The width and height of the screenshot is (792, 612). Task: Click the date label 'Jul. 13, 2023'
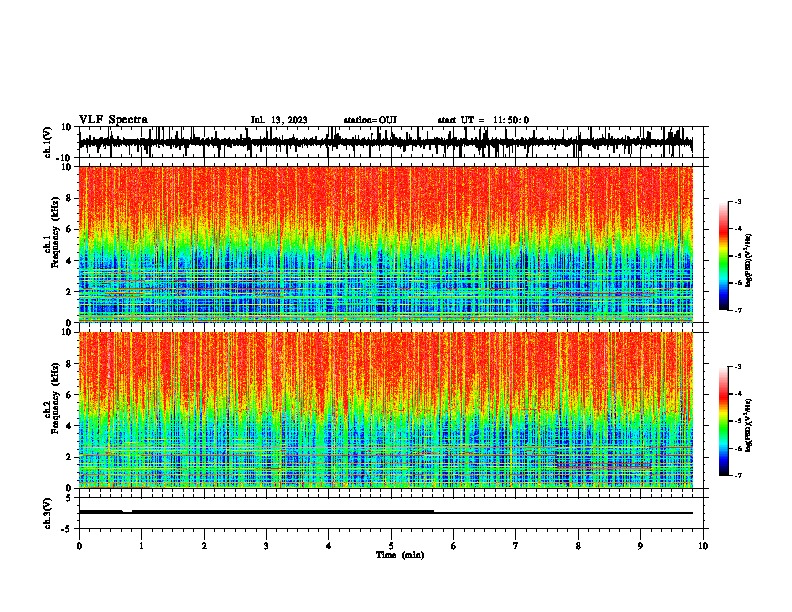[279, 120]
